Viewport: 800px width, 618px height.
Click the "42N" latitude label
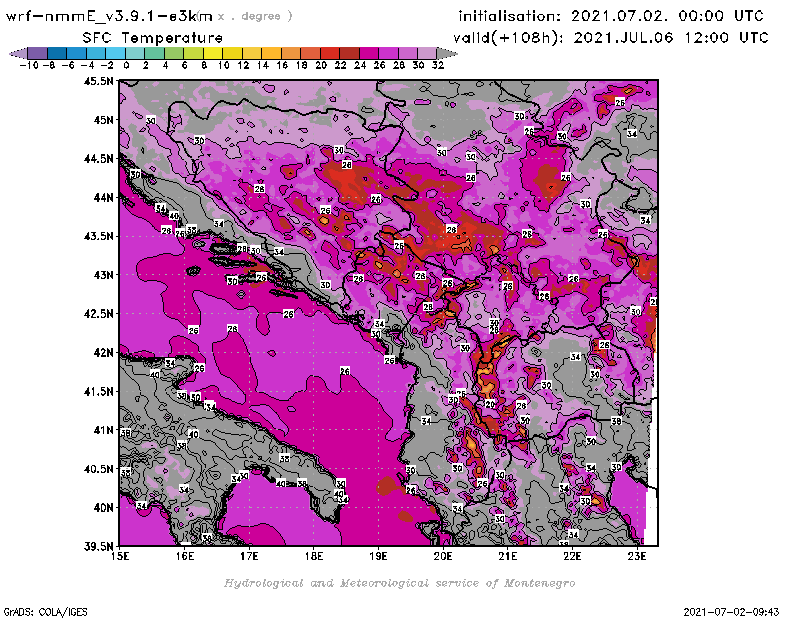pyautogui.click(x=103, y=353)
